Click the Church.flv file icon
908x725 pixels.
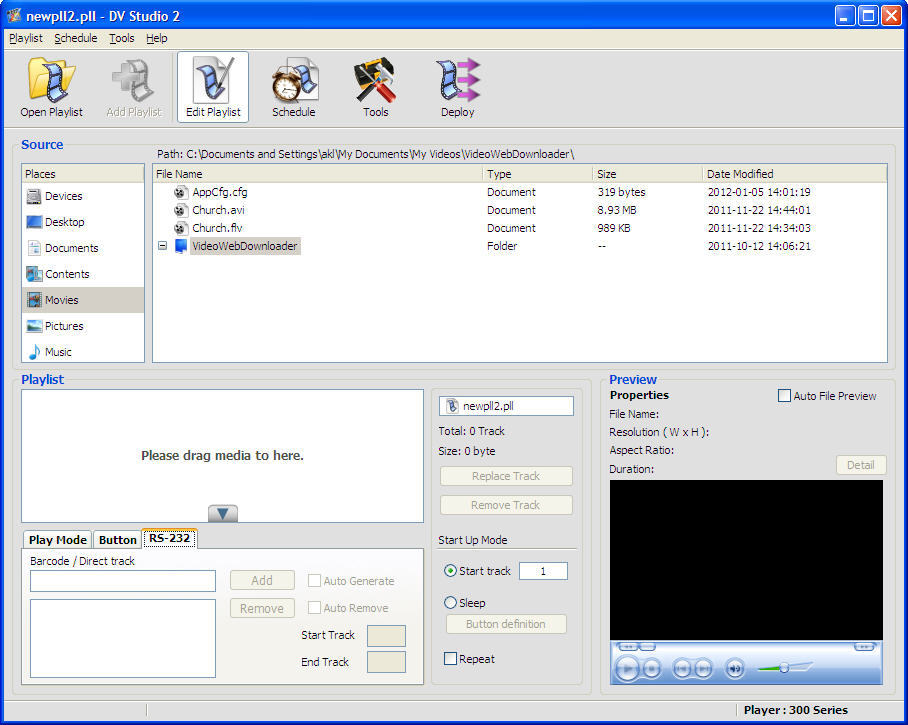pos(181,228)
